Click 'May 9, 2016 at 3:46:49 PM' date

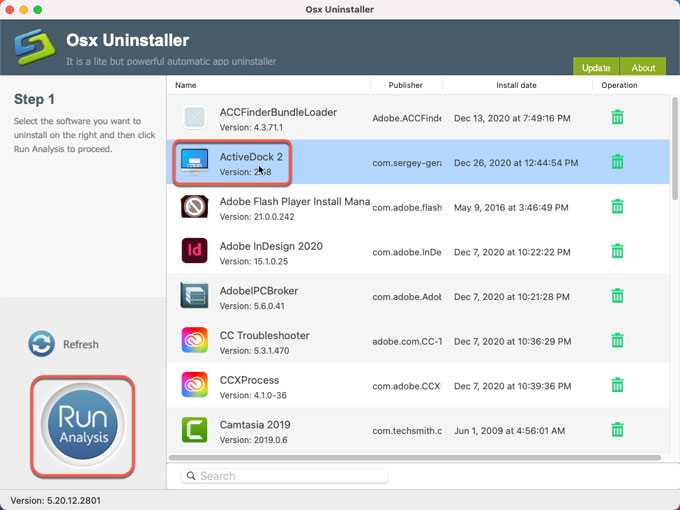click(511, 207)
